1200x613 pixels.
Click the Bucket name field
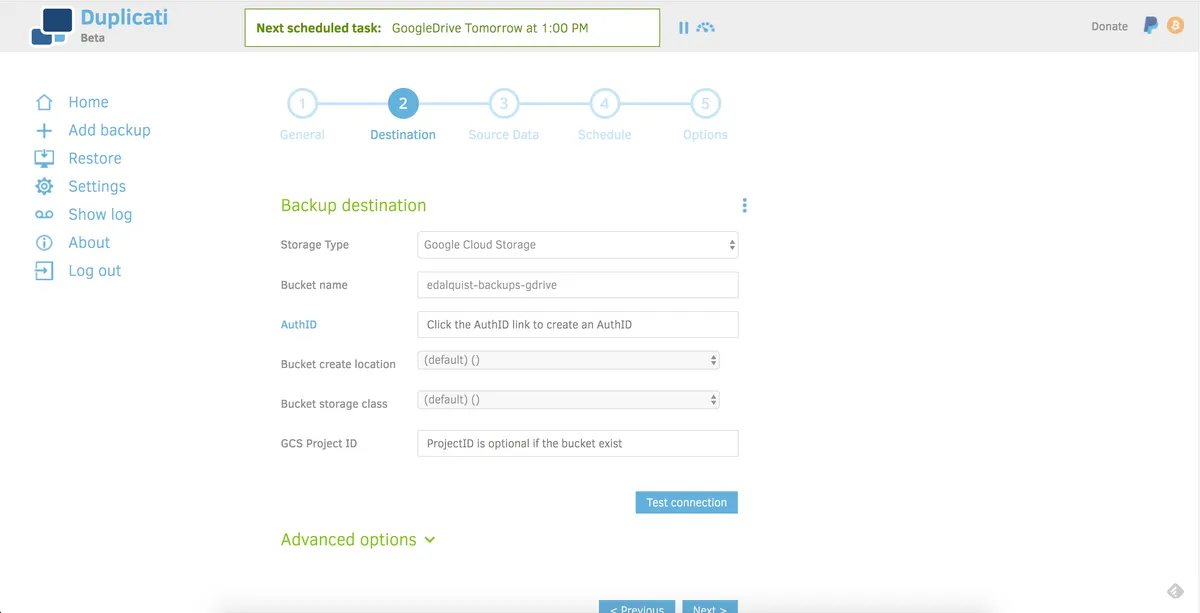coord(578,285)
